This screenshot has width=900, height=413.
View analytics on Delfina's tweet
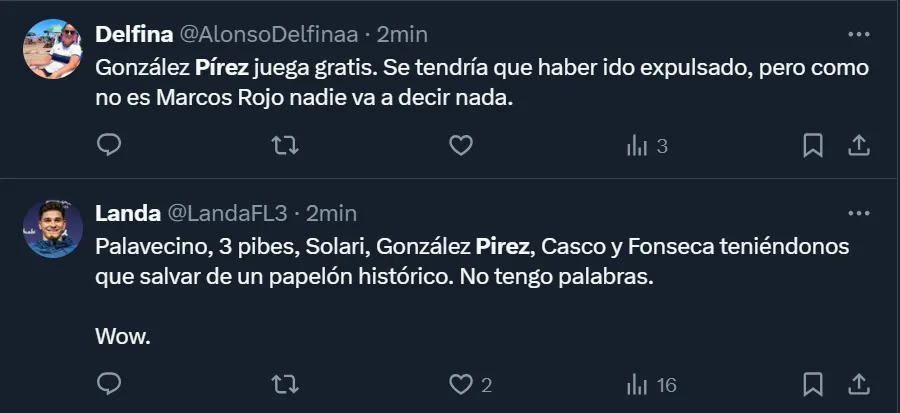pos(646,146)
